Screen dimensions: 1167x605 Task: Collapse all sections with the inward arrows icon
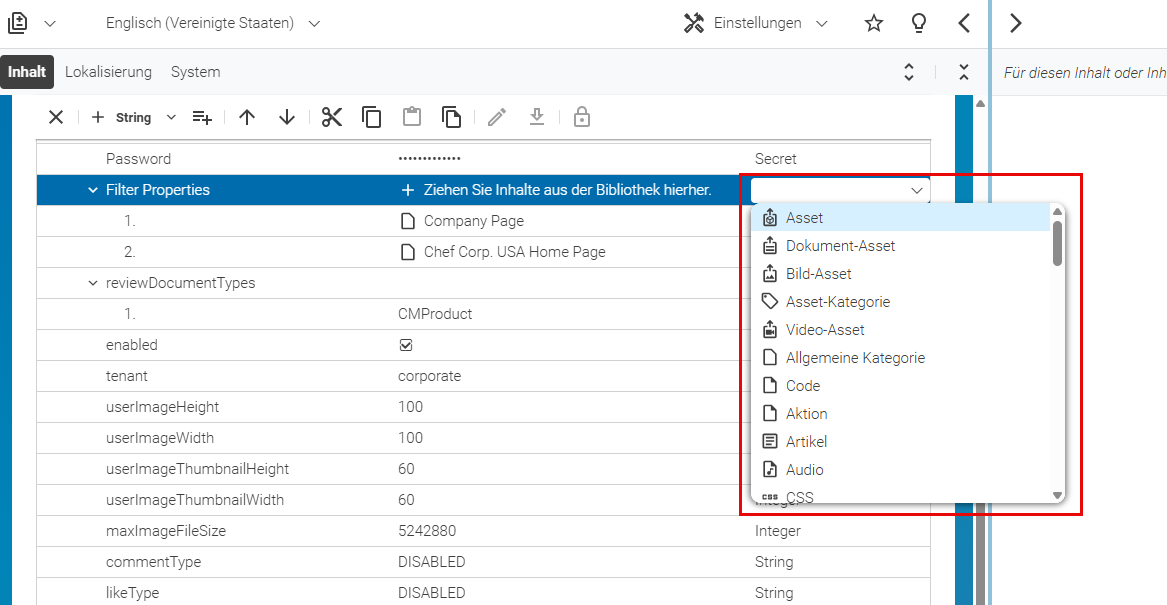pos(964,71)
